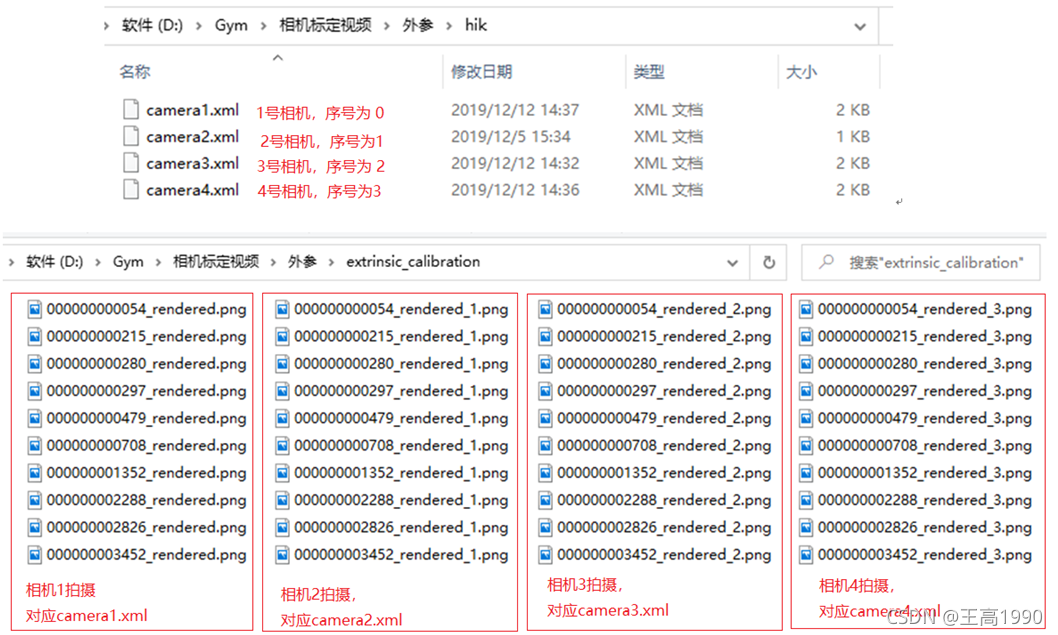Click icon of 000000000280_rendered.png

pyautogui.click(x=34, y=364)
